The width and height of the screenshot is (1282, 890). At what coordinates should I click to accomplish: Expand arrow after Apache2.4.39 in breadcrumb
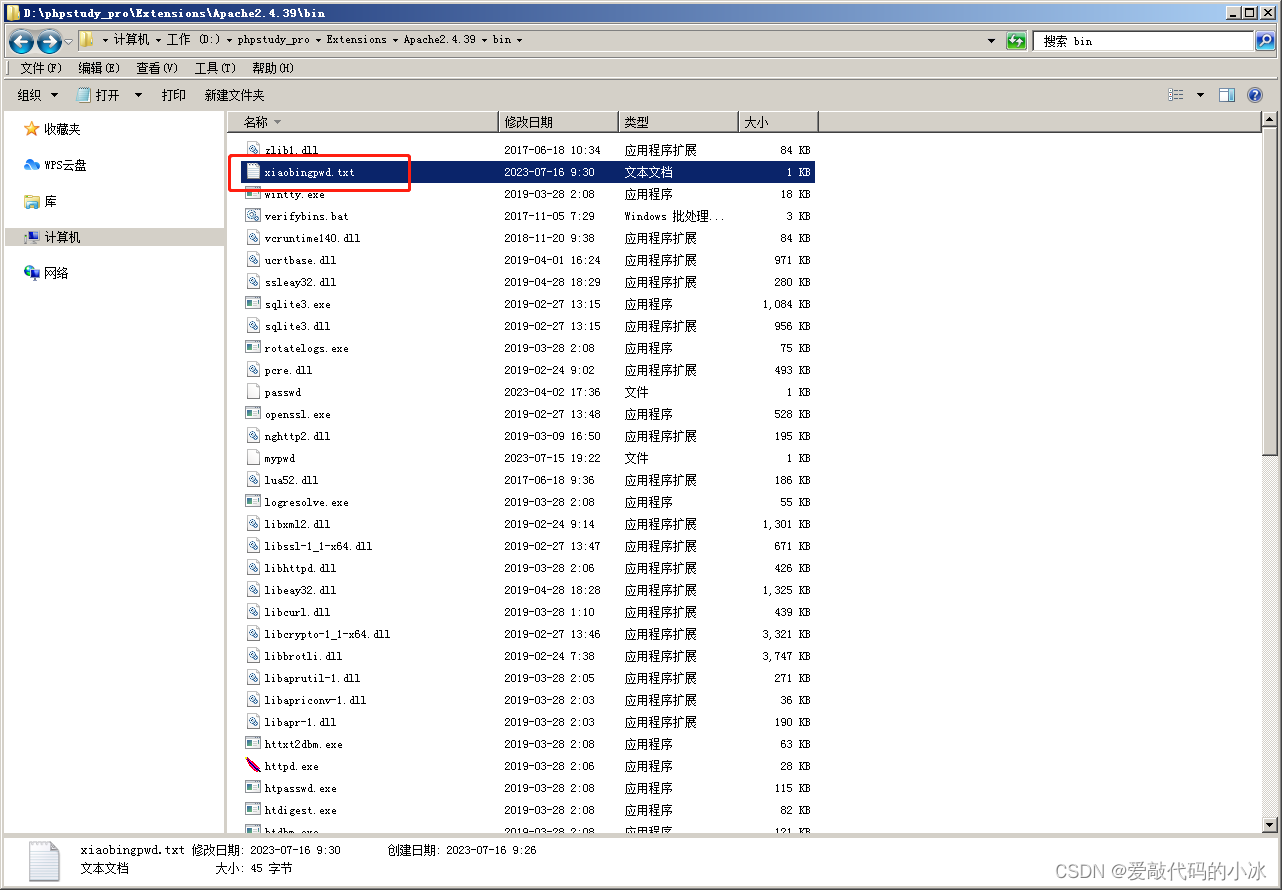(484, 40)
